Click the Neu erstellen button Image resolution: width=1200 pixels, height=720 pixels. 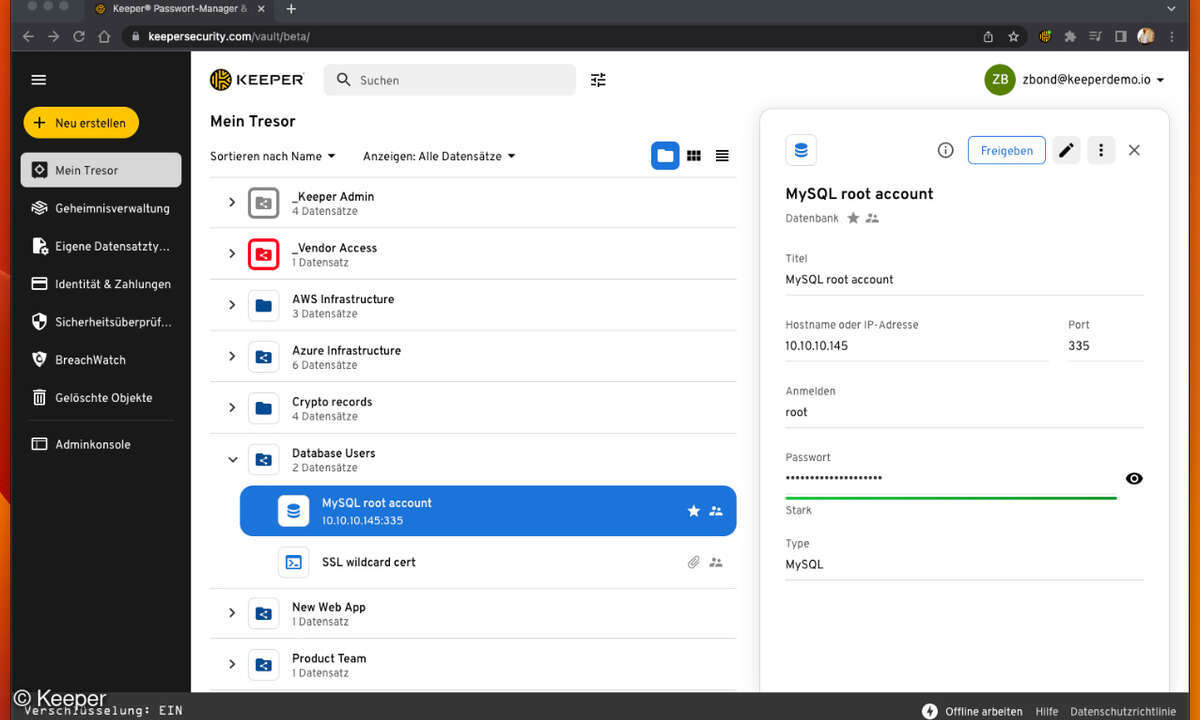81,123
